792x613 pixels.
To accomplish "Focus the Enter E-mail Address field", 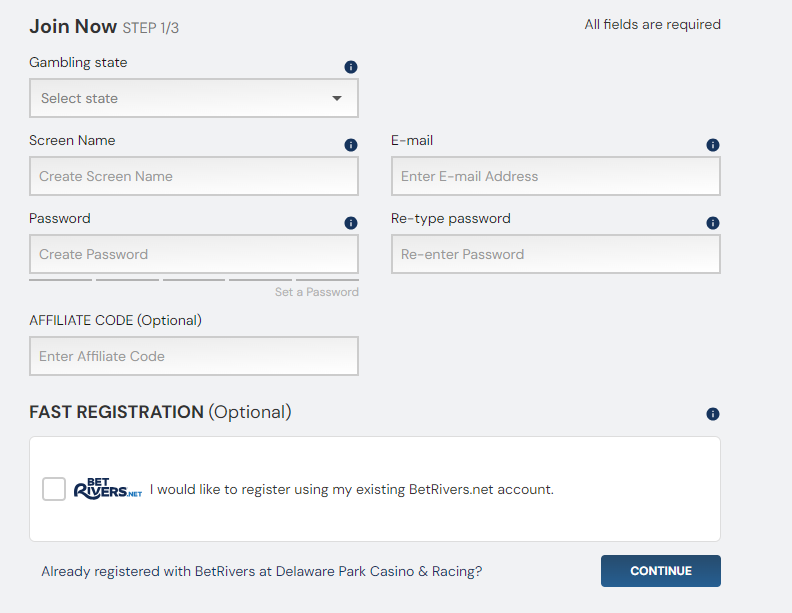I will tap(555, 176).
